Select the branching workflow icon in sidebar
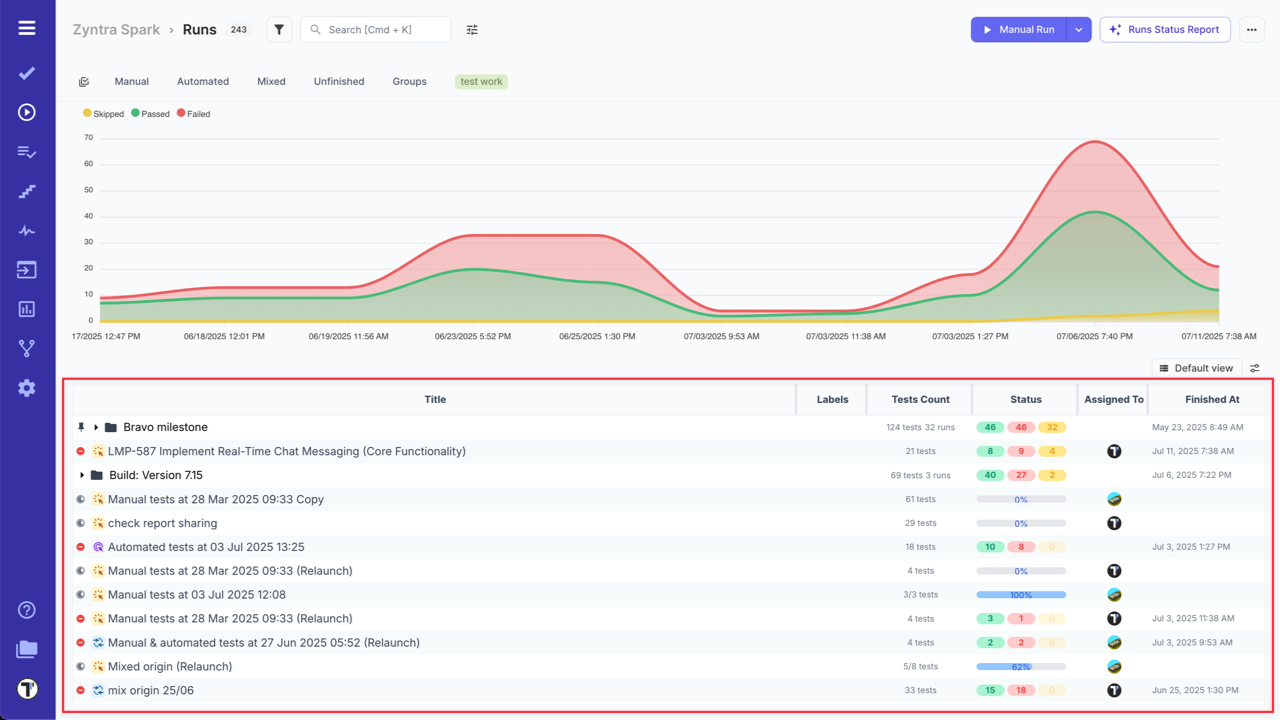The height and width of the screenshot is (720, 1280). (26, 347)
